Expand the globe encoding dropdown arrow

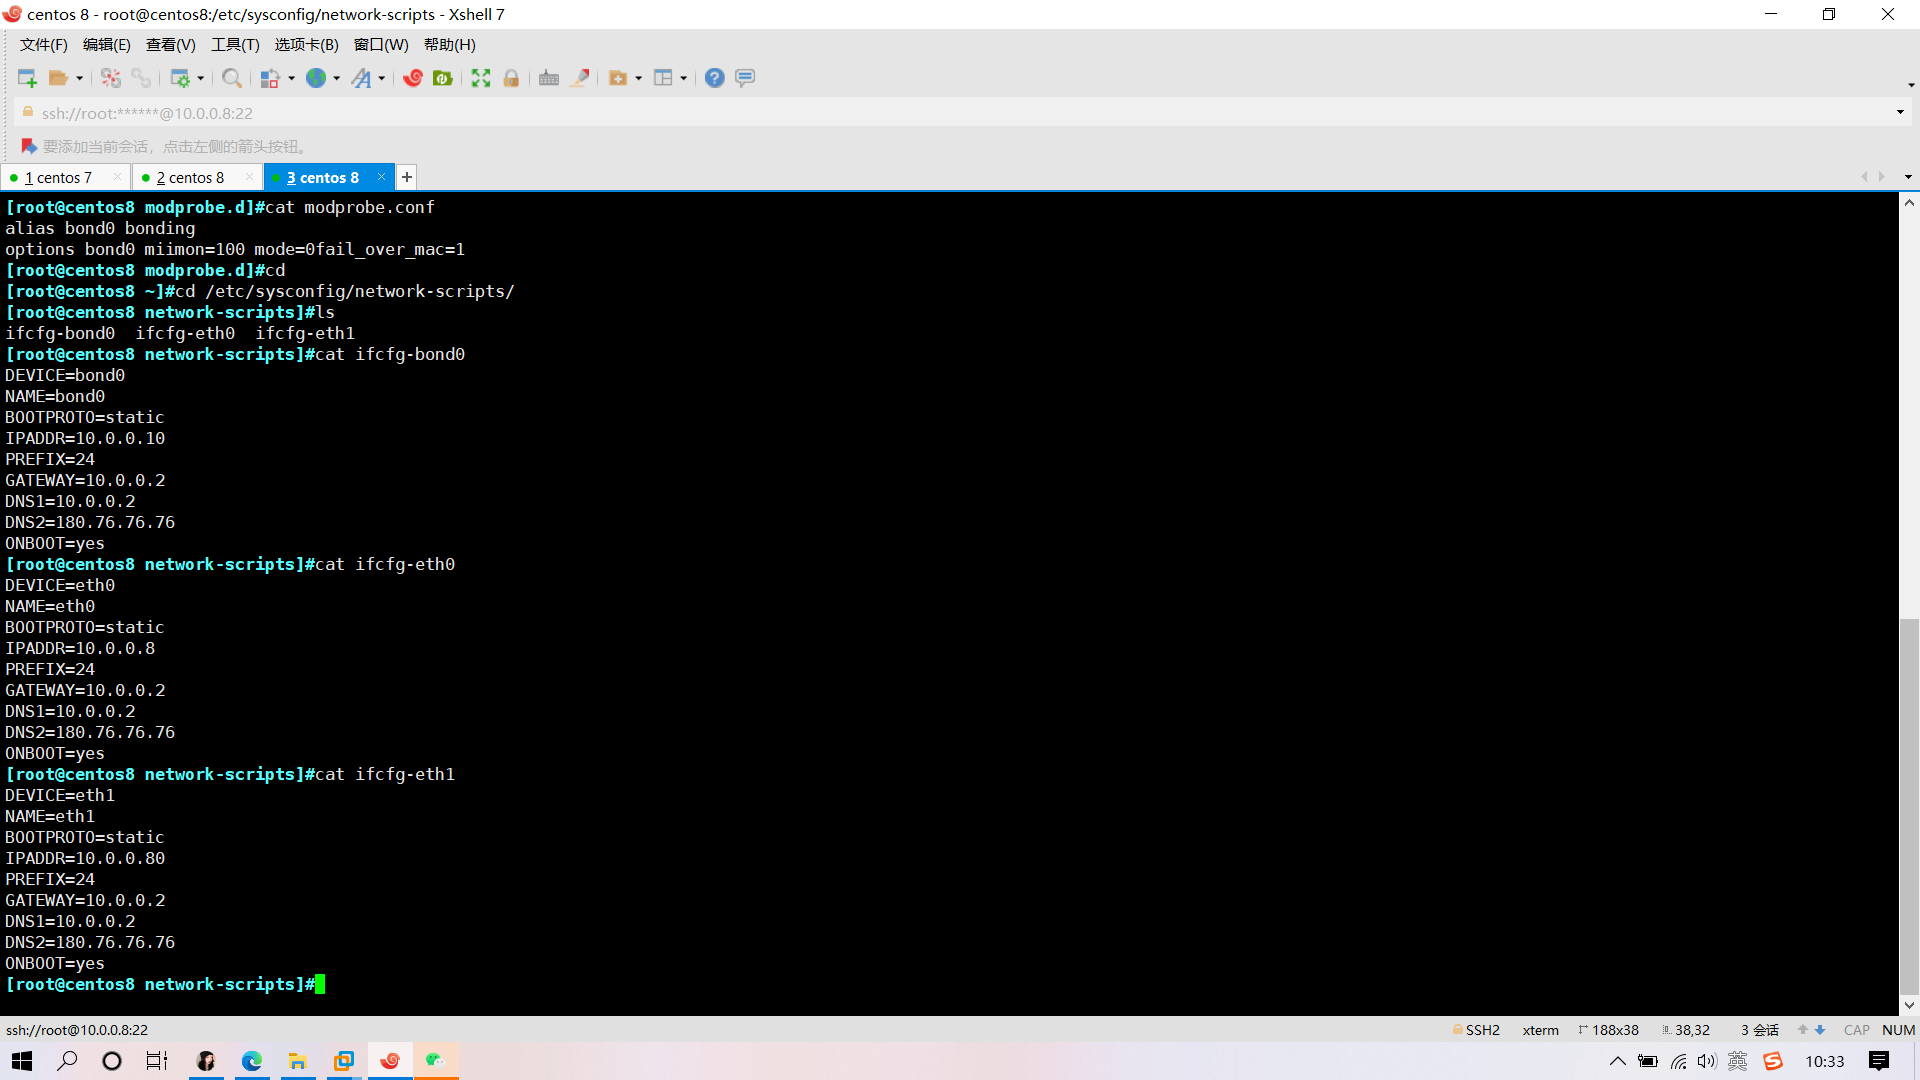coord(337,78)
